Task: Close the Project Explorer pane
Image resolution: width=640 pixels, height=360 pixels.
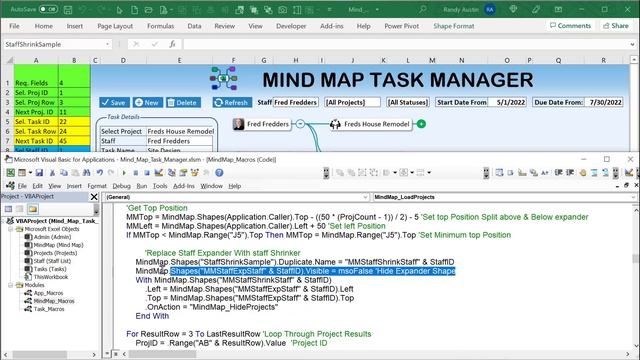Action: (x=94, y=197)
